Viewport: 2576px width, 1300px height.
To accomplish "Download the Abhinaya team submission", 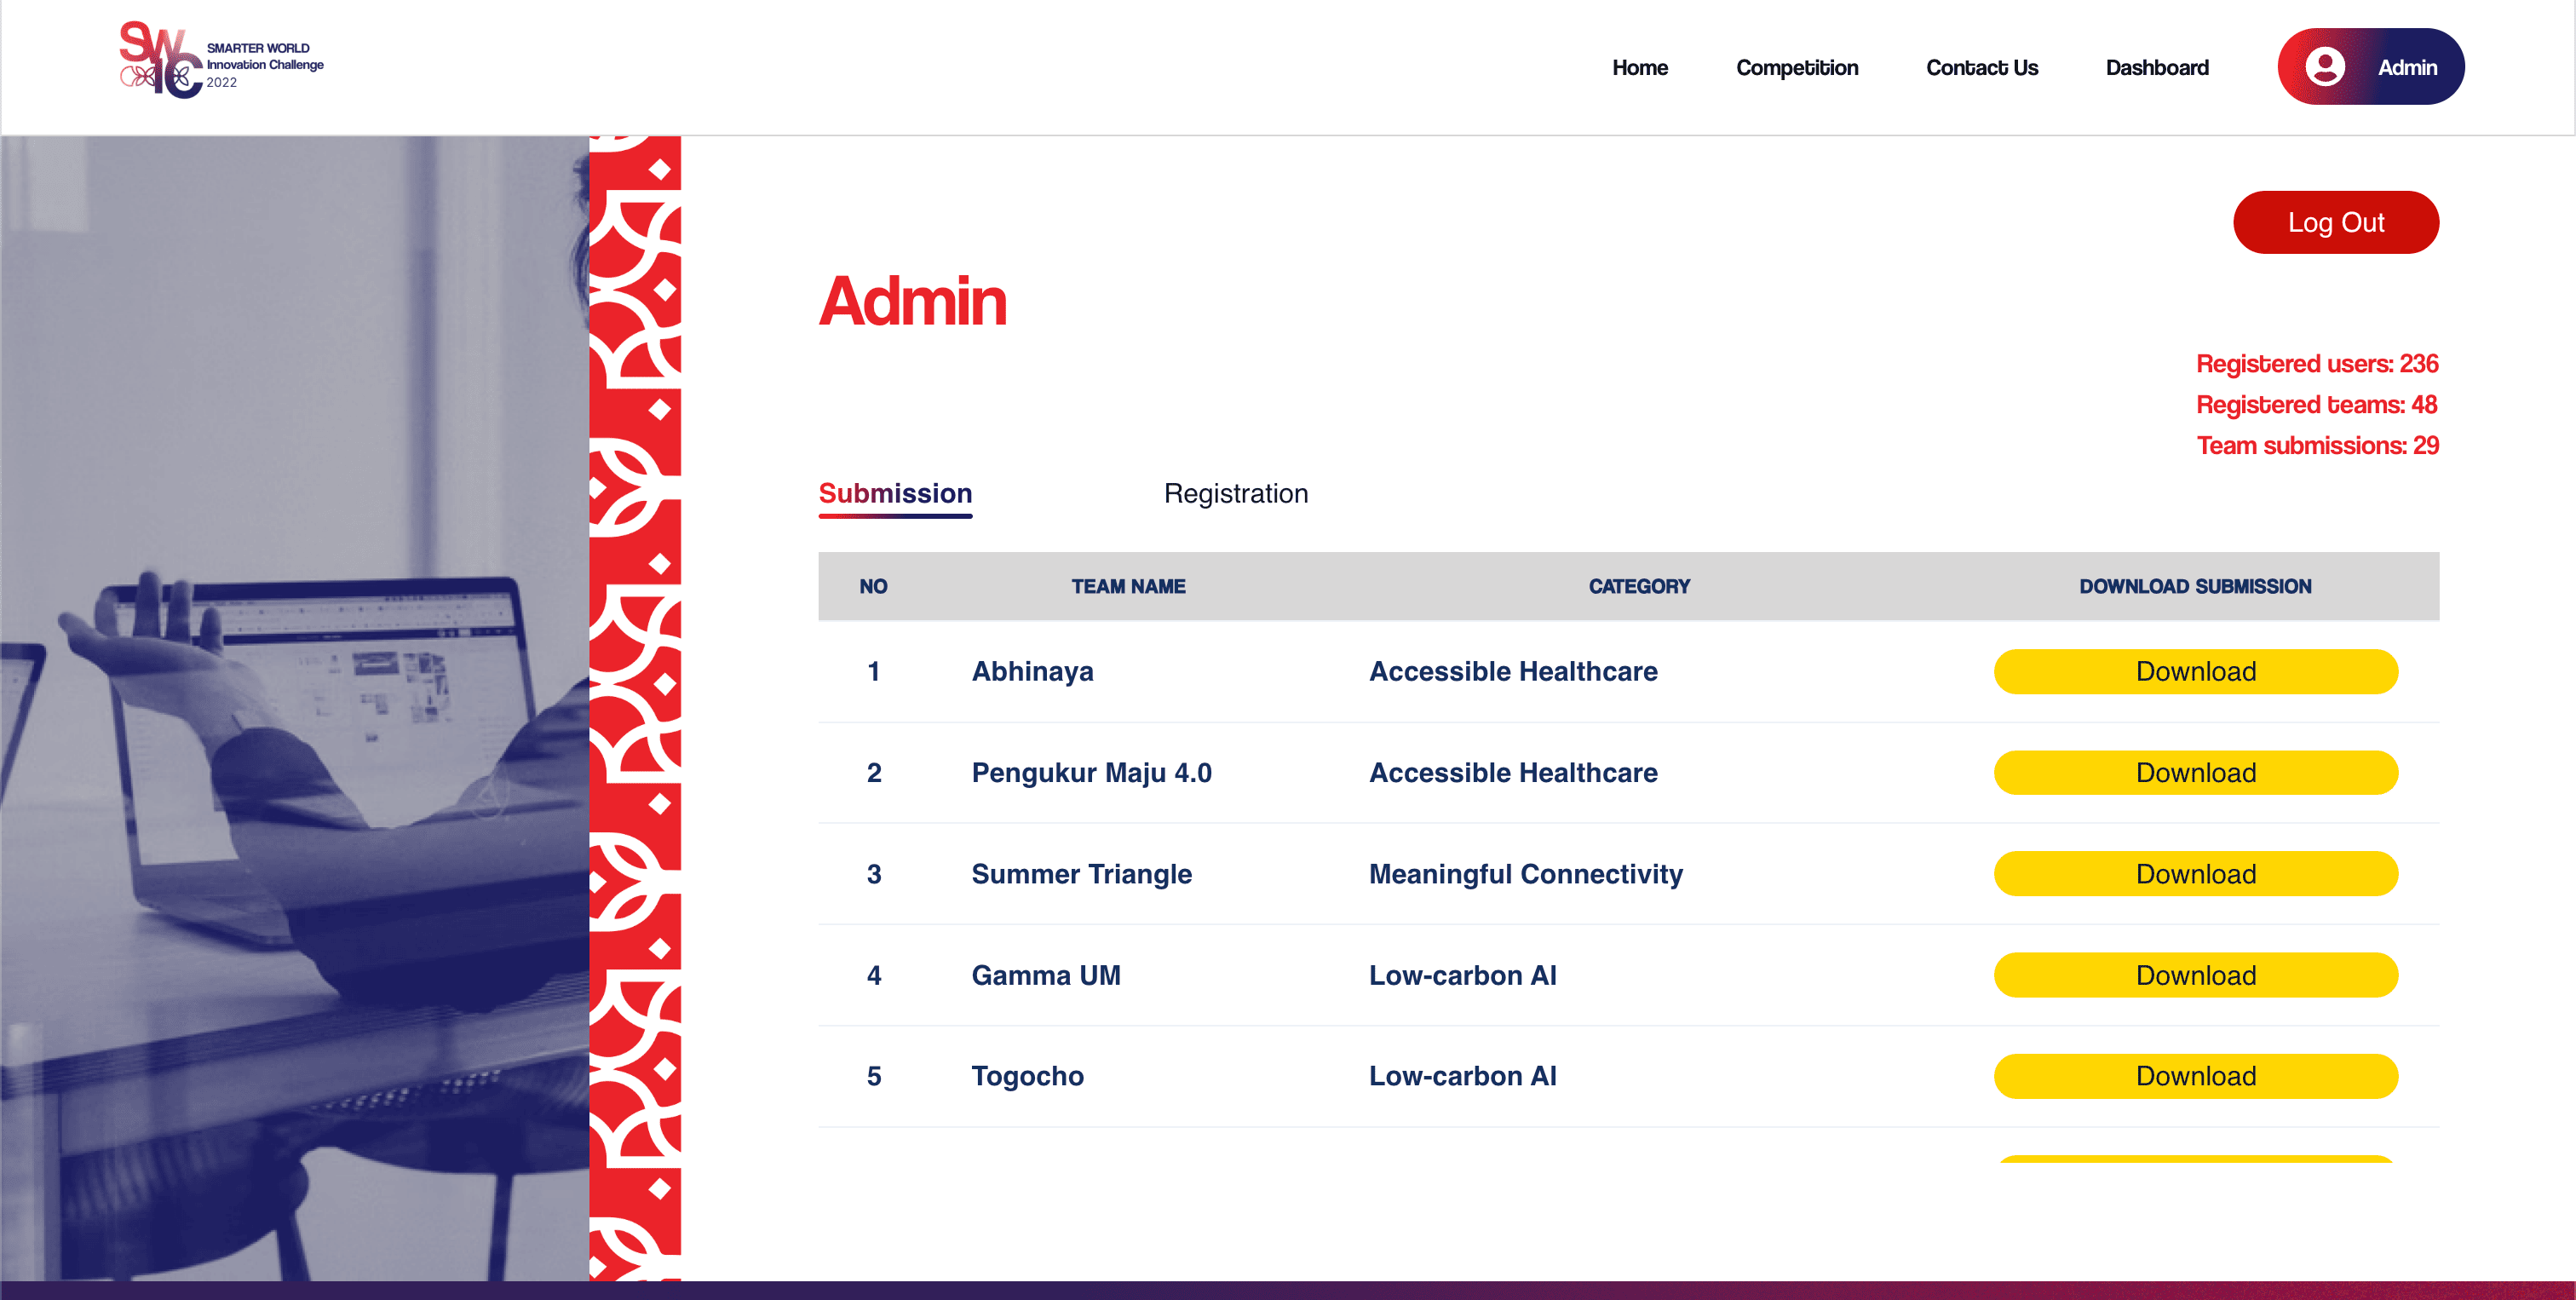I will click(x=2194, y=671).
